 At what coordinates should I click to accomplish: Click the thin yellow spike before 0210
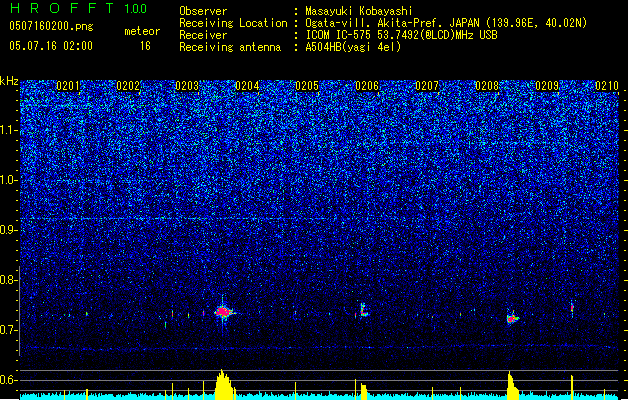[x=572, y=387]
